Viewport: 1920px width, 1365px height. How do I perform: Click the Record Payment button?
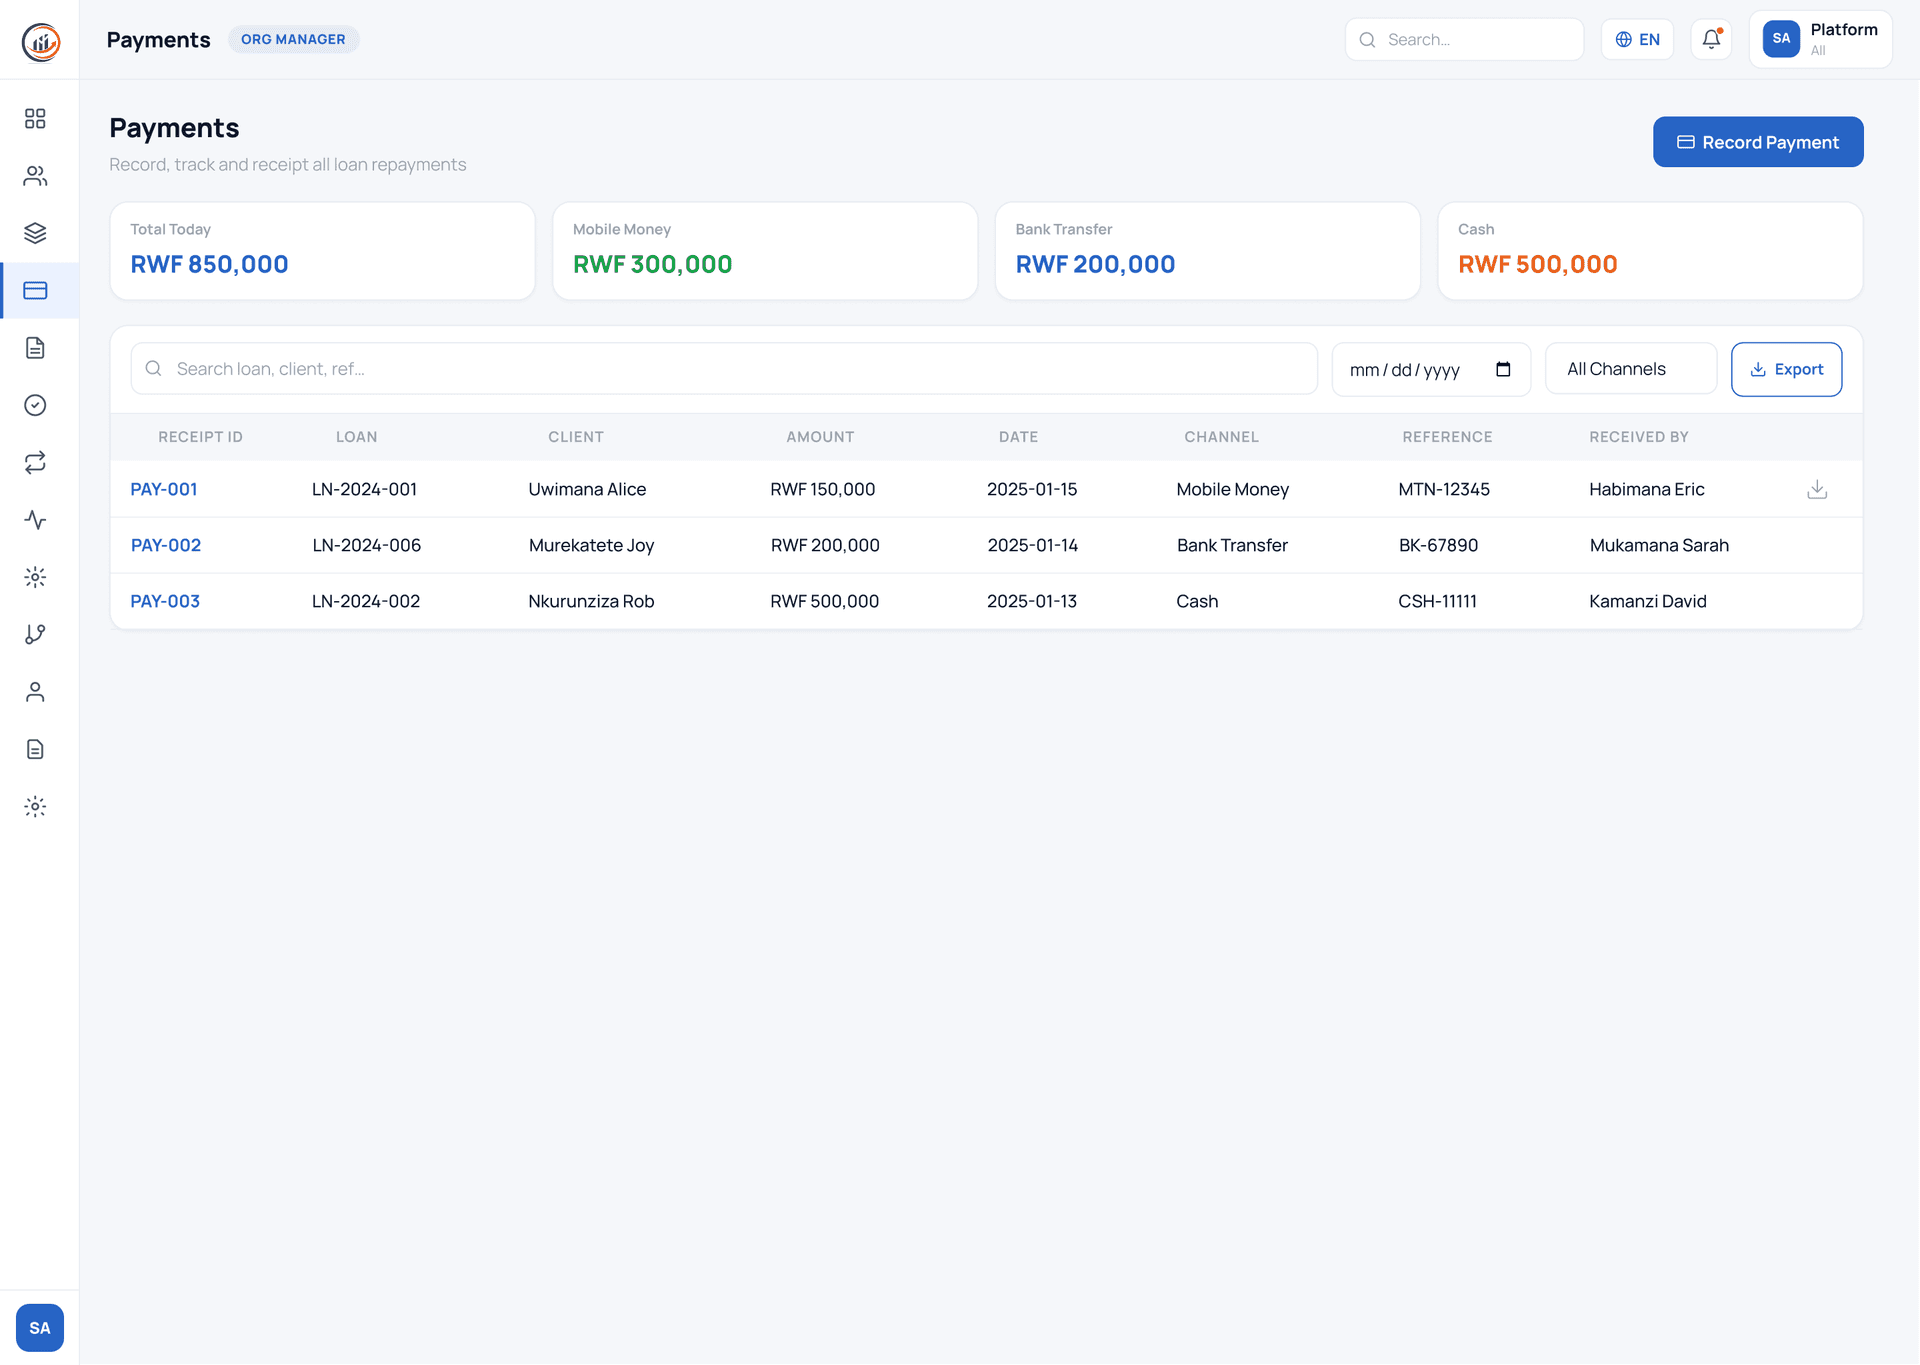pyautogui.click(x=1757, y=141)
